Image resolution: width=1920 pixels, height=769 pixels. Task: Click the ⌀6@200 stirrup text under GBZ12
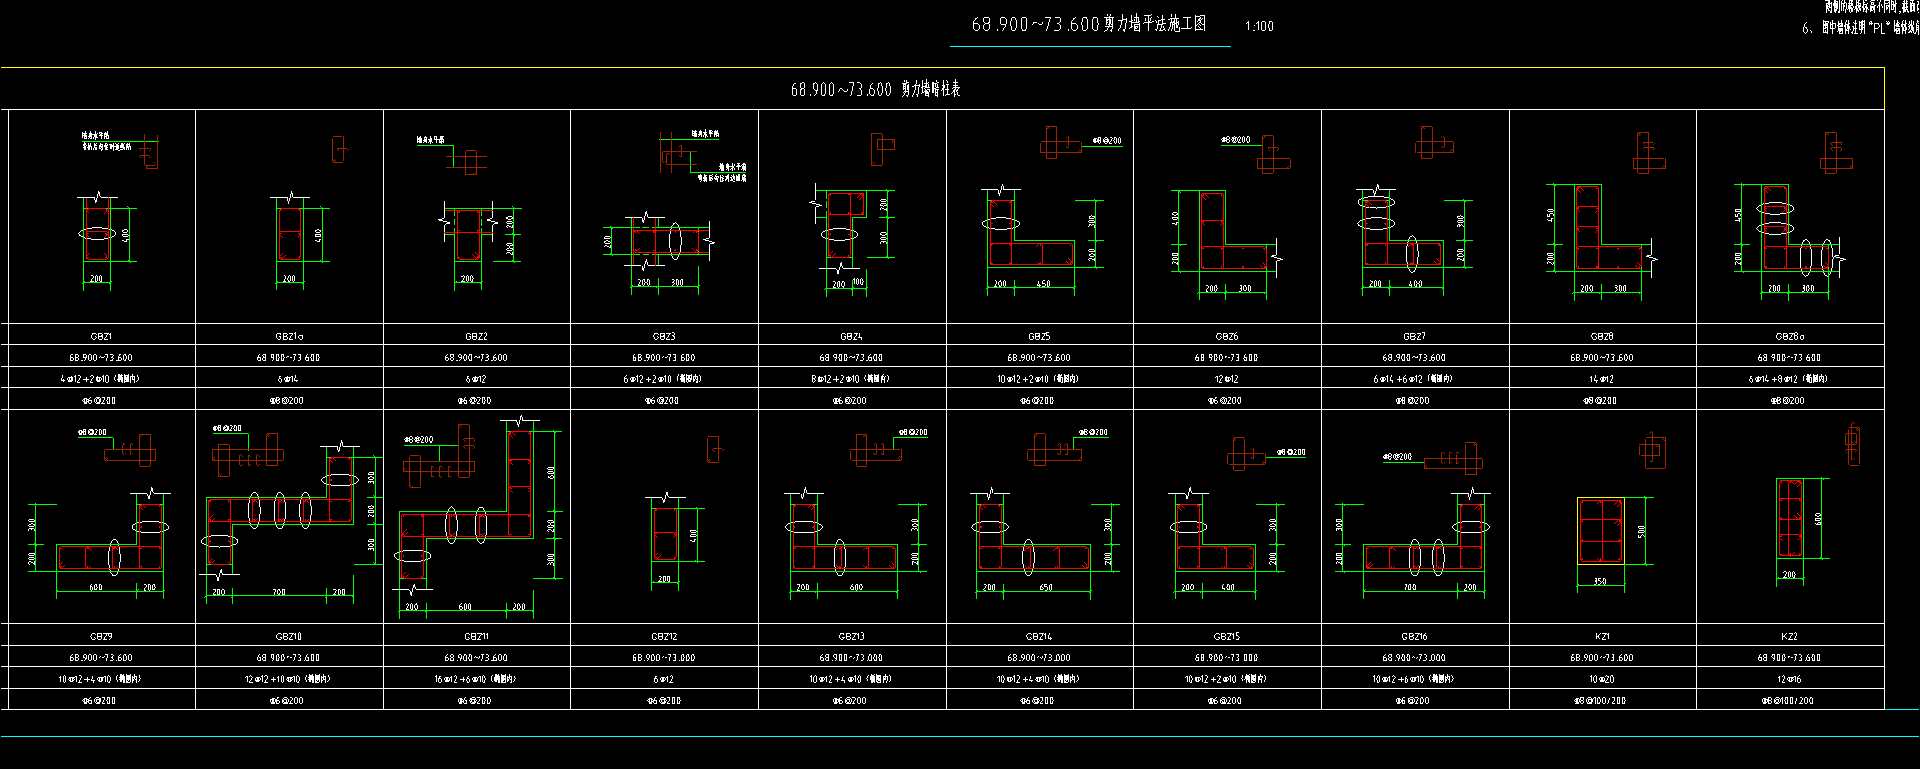click(x=663, y=701)
